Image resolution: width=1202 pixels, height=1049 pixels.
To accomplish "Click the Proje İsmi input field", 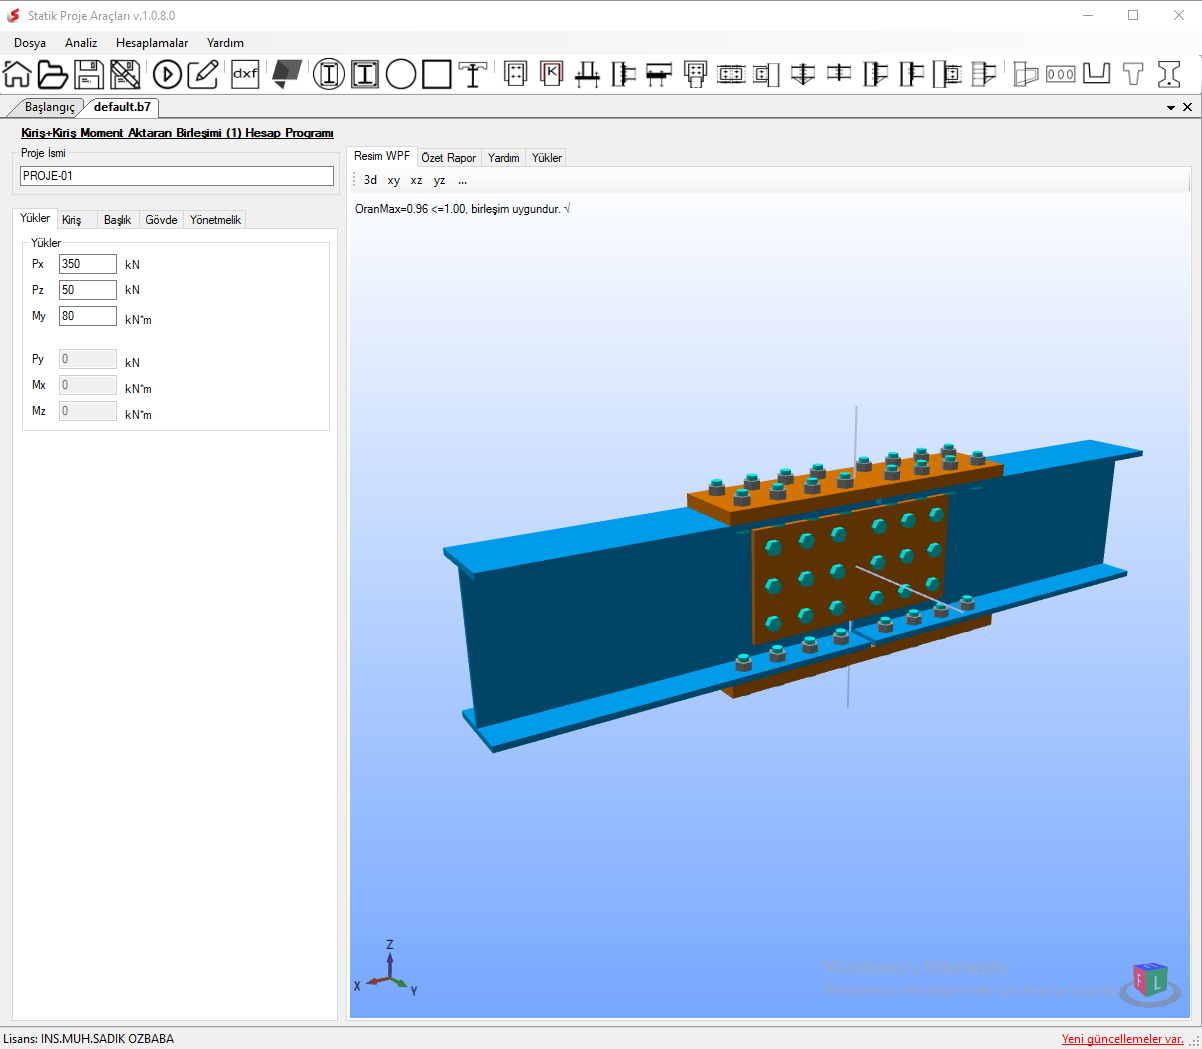I will coord(177,176).
